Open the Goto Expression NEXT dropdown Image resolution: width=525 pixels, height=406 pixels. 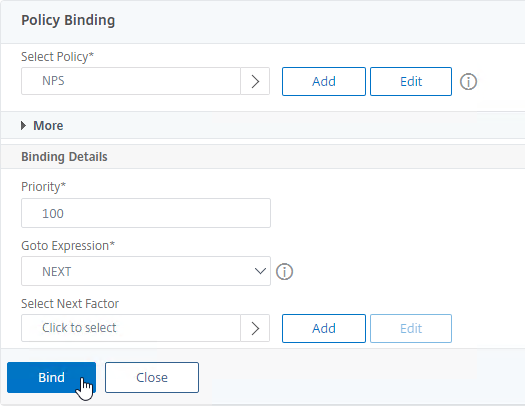tap(146, 271)
